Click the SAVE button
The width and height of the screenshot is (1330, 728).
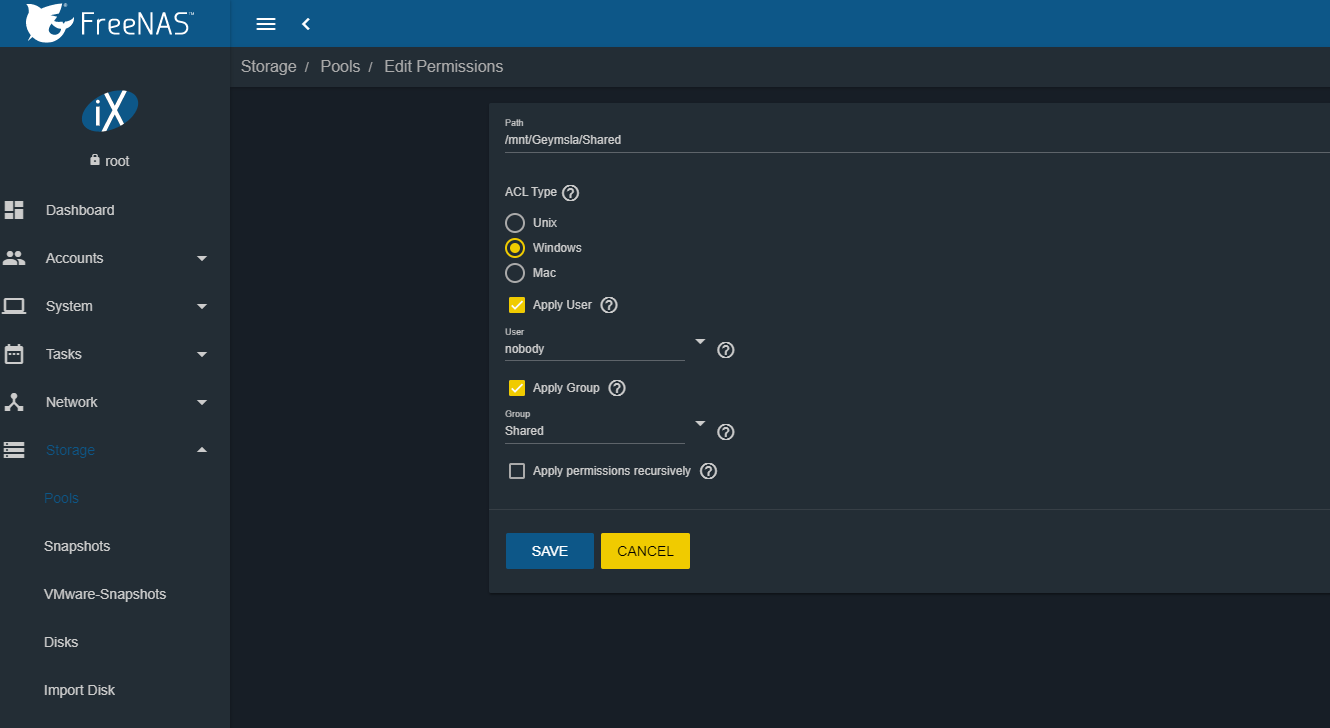[549, 551]
